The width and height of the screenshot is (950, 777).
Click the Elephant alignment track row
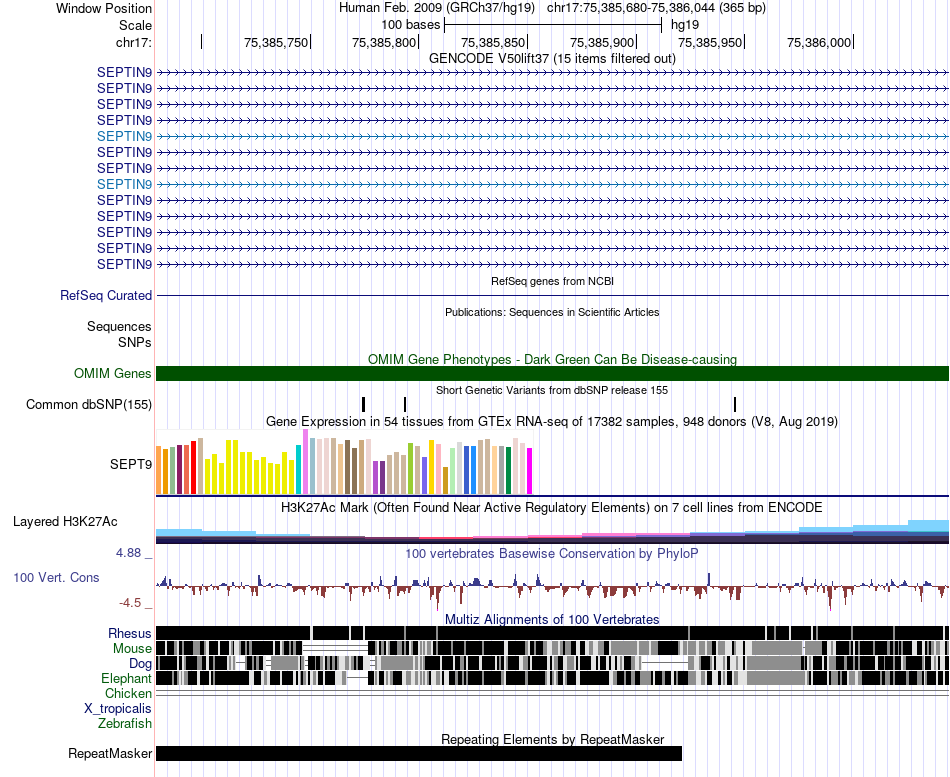click(x=552, y=678)
